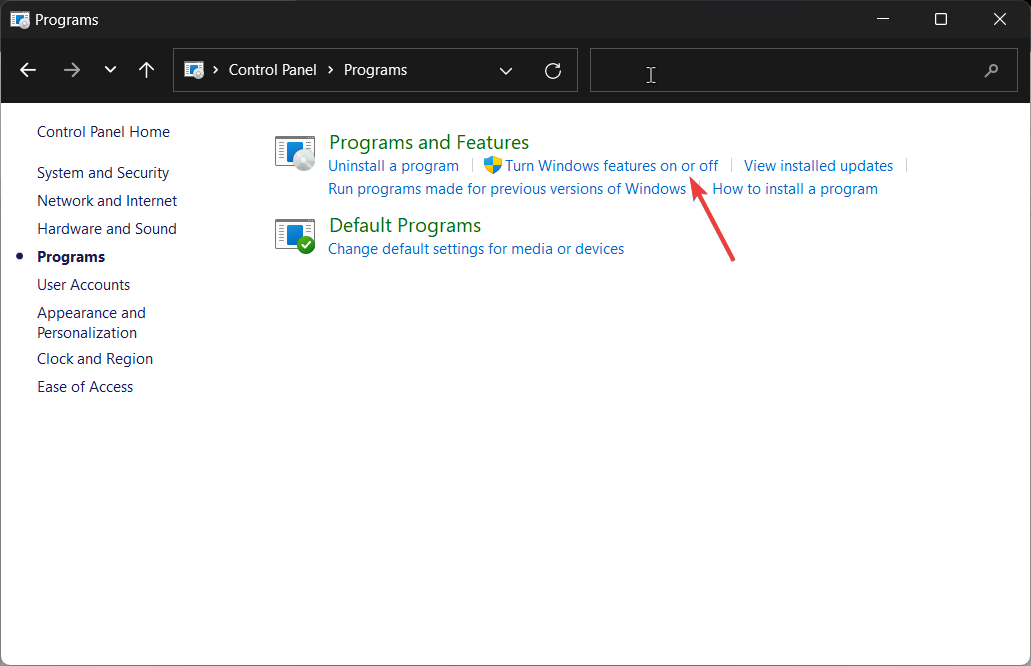Click the Programs and Features icon
Image resolution: width=1031 pixels, height=666 pixels.
[x=294, y=152]
